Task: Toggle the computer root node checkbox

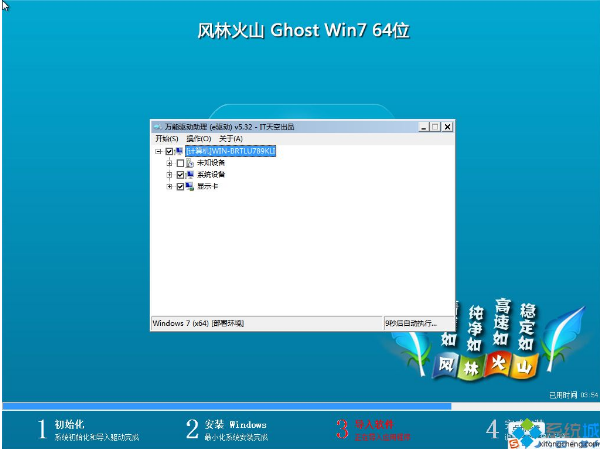Action: coord(169,152)
